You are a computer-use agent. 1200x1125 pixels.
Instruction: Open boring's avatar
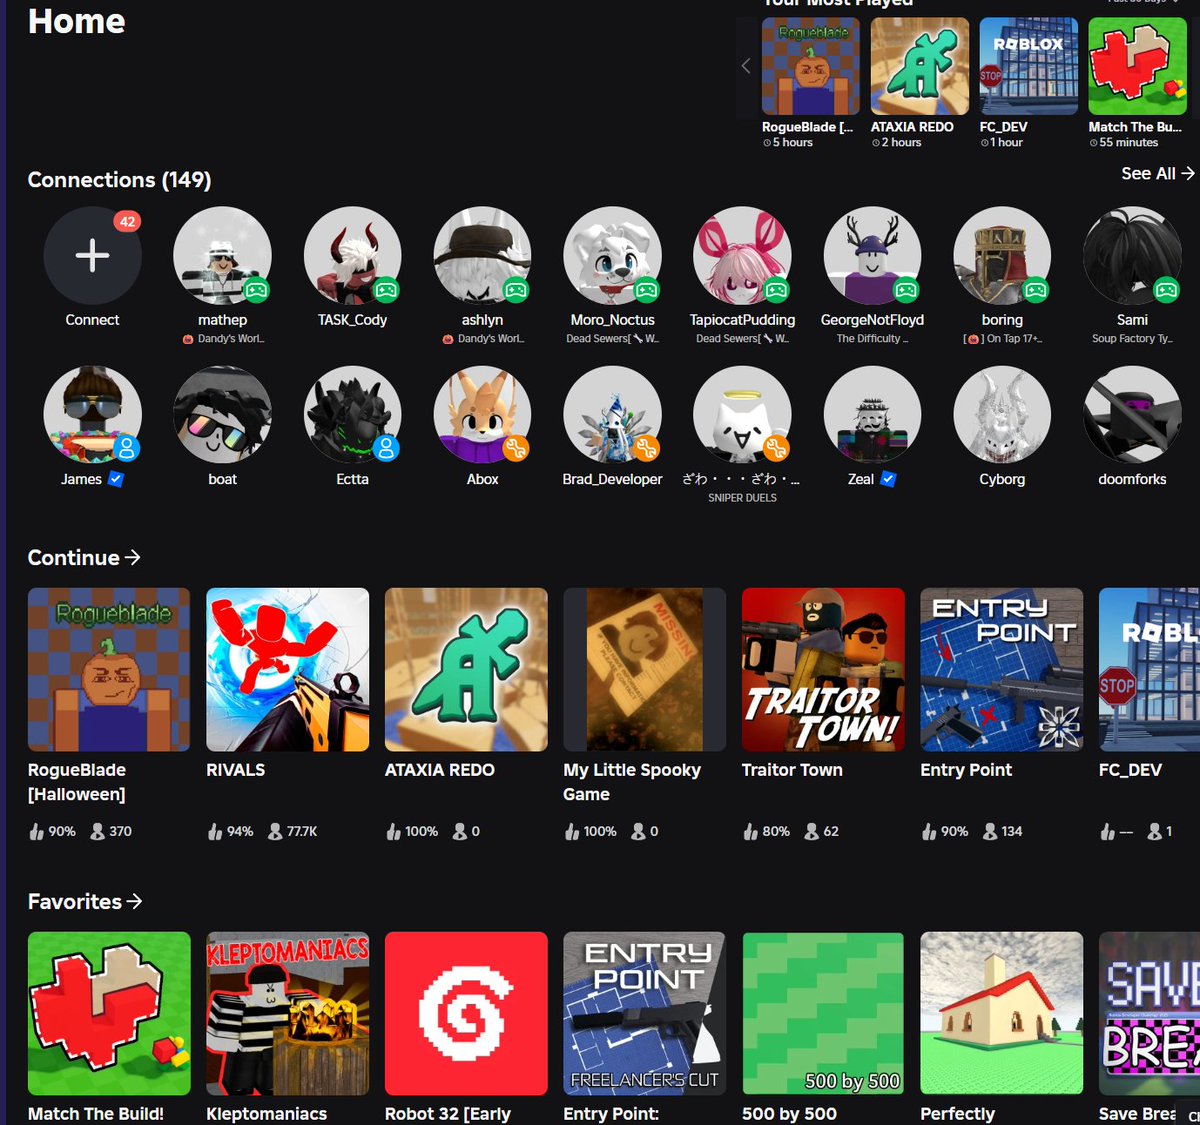tap(1002, 255)
